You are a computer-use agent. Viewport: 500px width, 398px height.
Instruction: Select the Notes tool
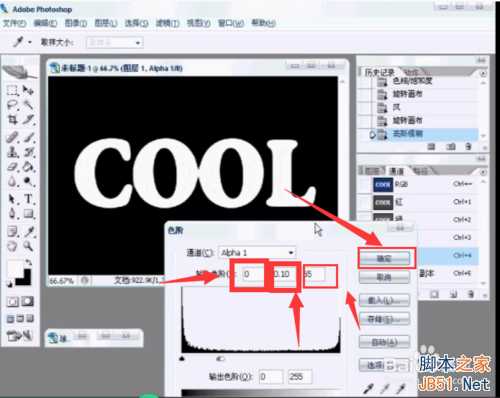point(13,231)
